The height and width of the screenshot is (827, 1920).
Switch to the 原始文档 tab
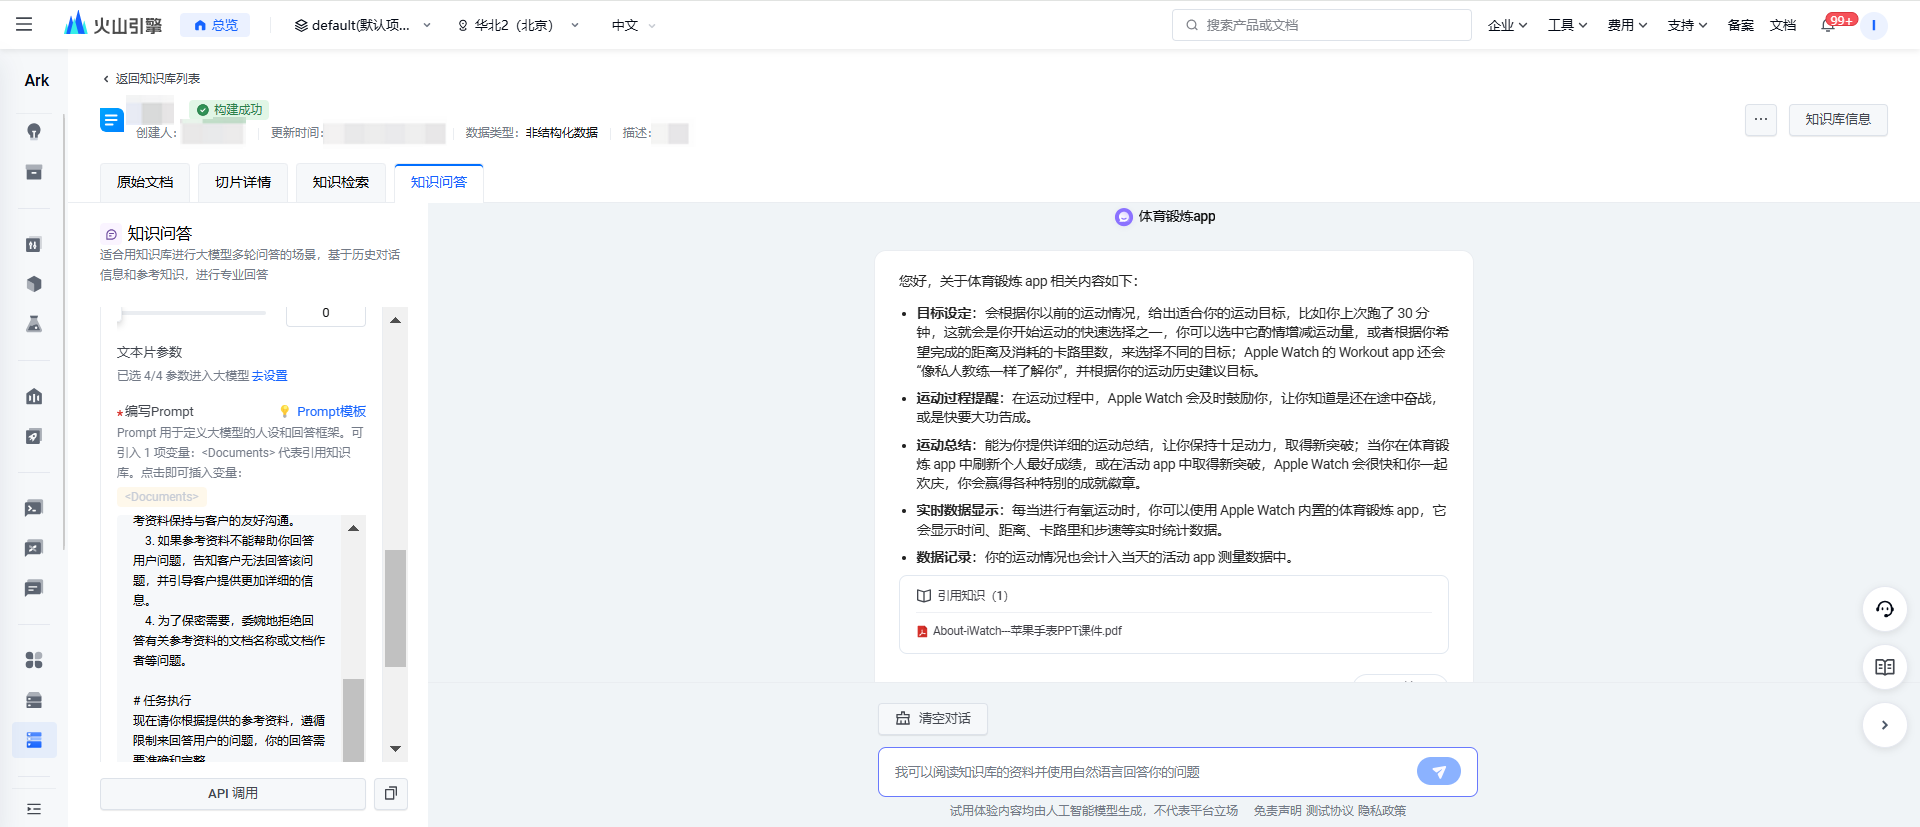click(145, 182)
